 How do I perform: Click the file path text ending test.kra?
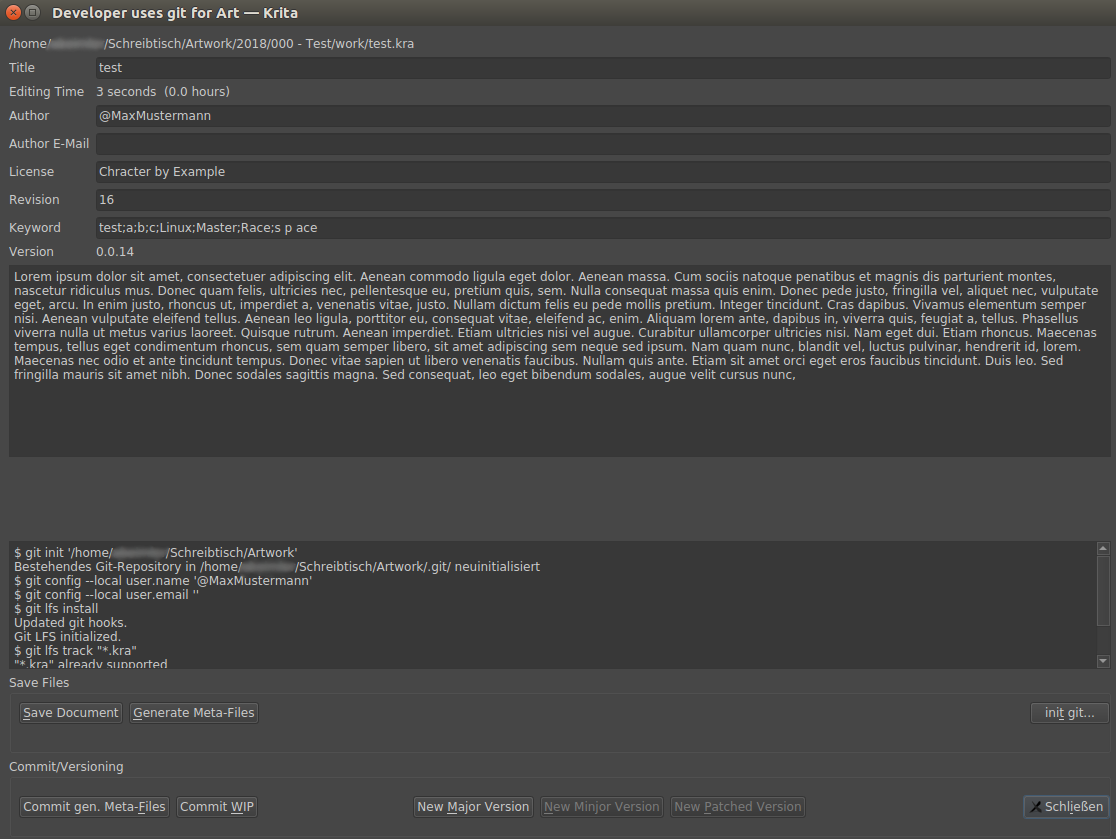coord(211,43)
